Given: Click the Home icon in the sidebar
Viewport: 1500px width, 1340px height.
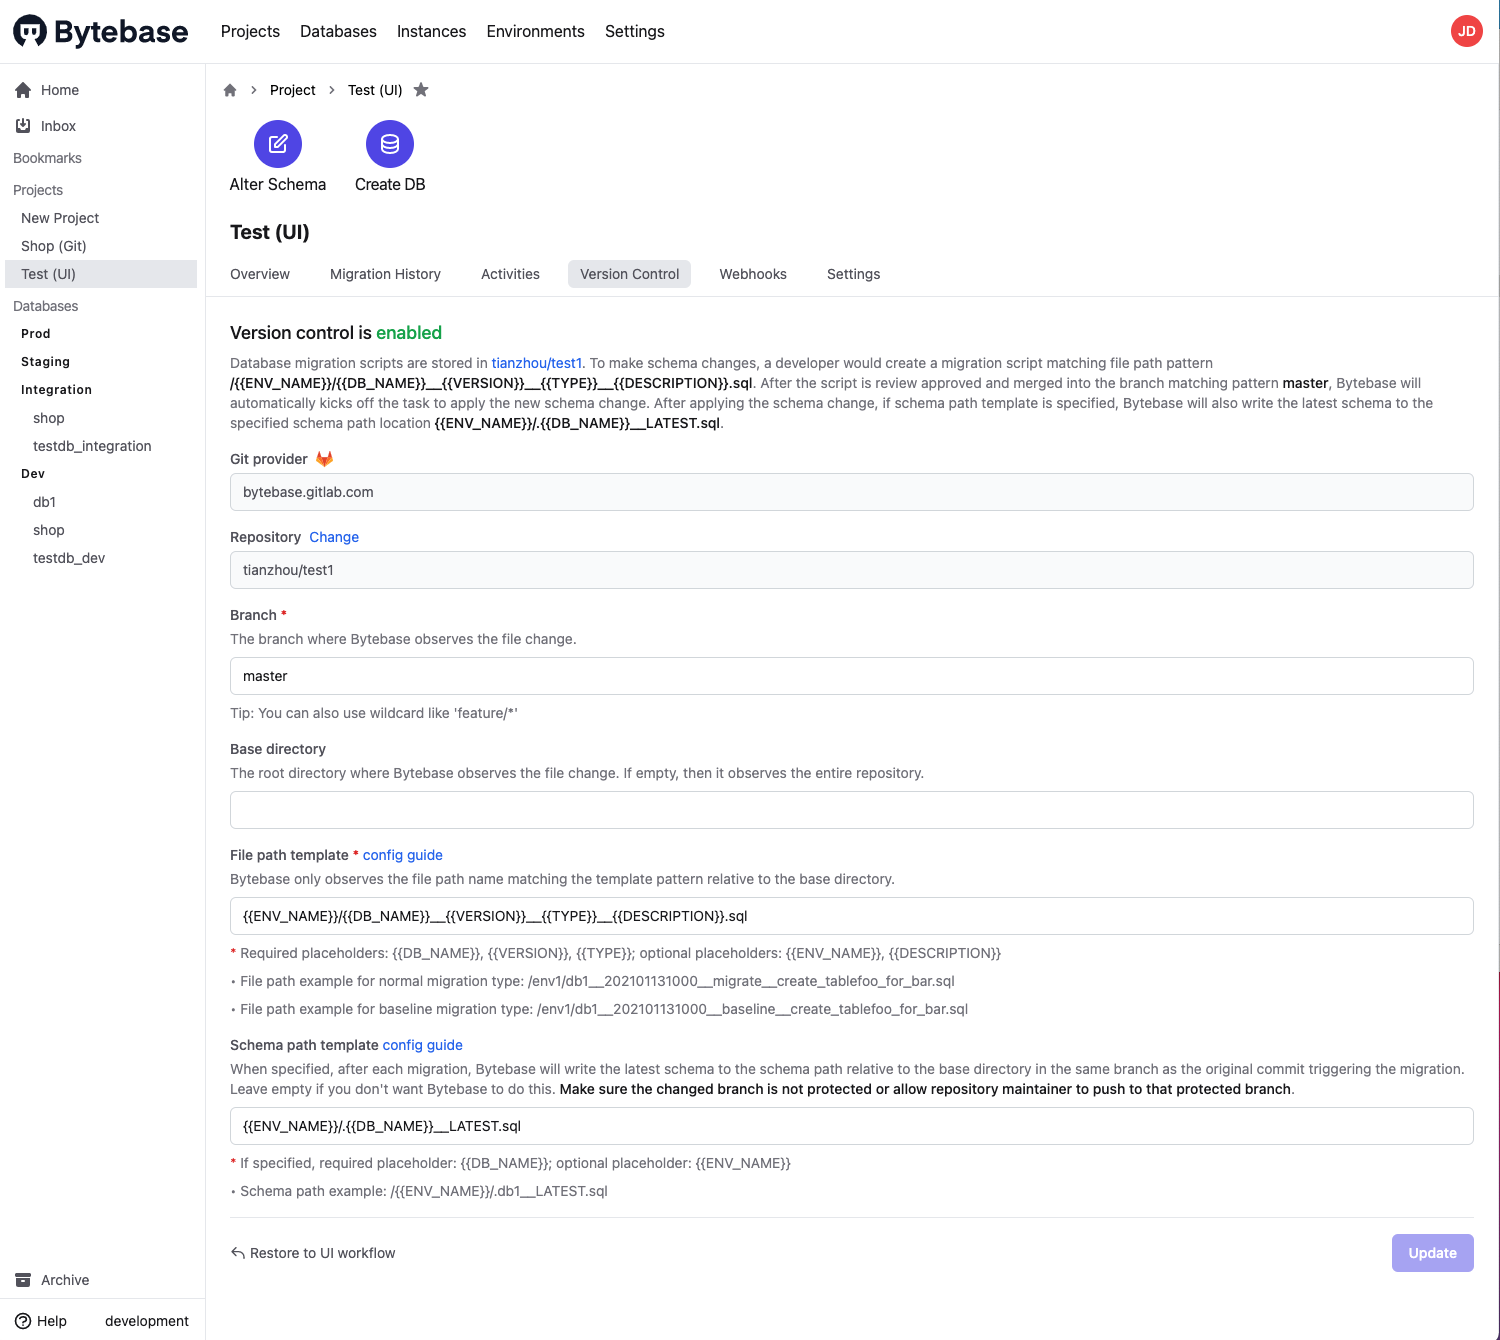Looking at the screenshot, I should pos(23,90).
